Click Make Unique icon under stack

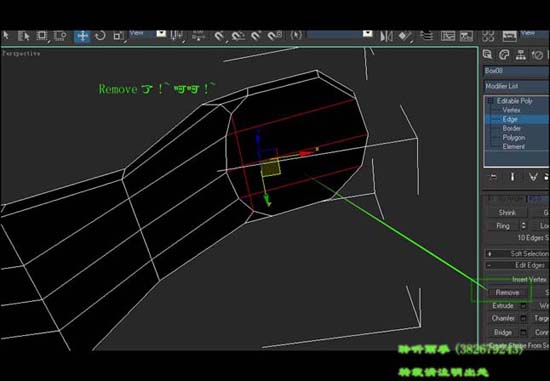click(533, 177)
